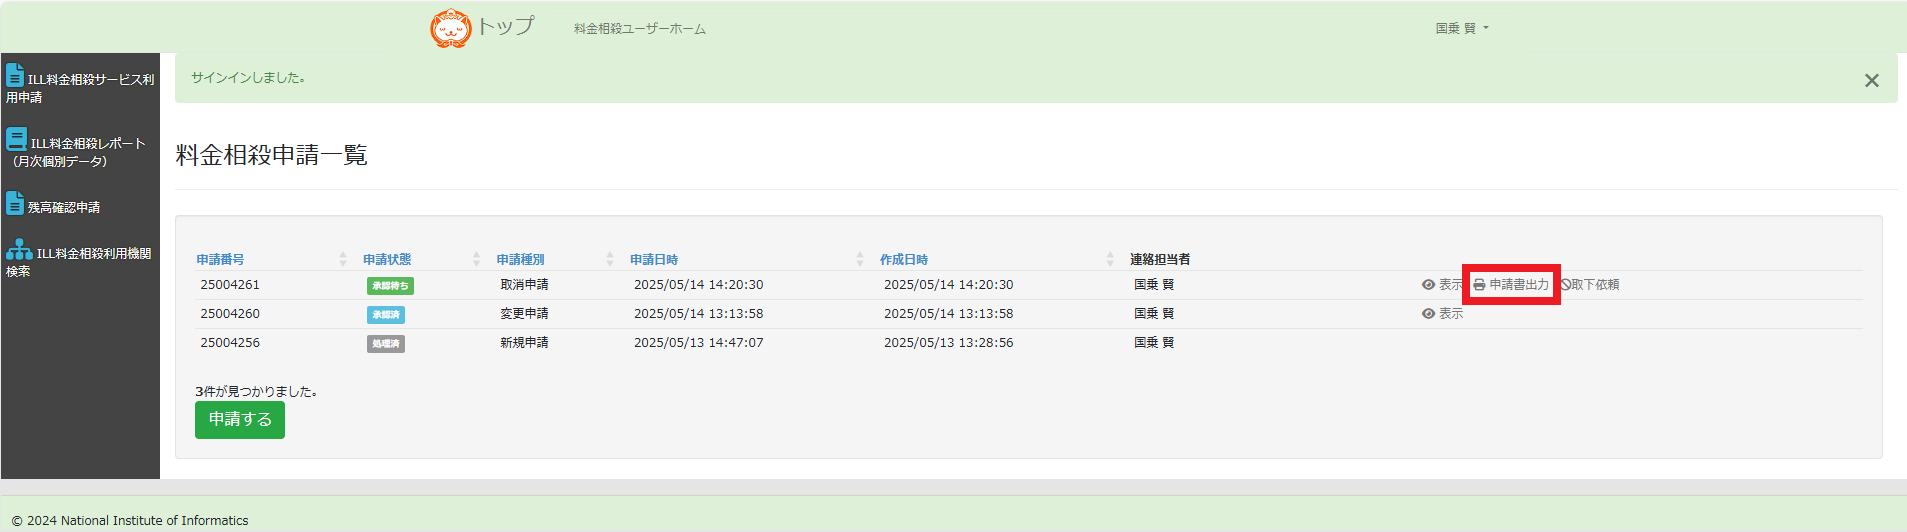
Task: Click 申請書出力 printer link for 25004261
Action: click(x=1511, y=285)
